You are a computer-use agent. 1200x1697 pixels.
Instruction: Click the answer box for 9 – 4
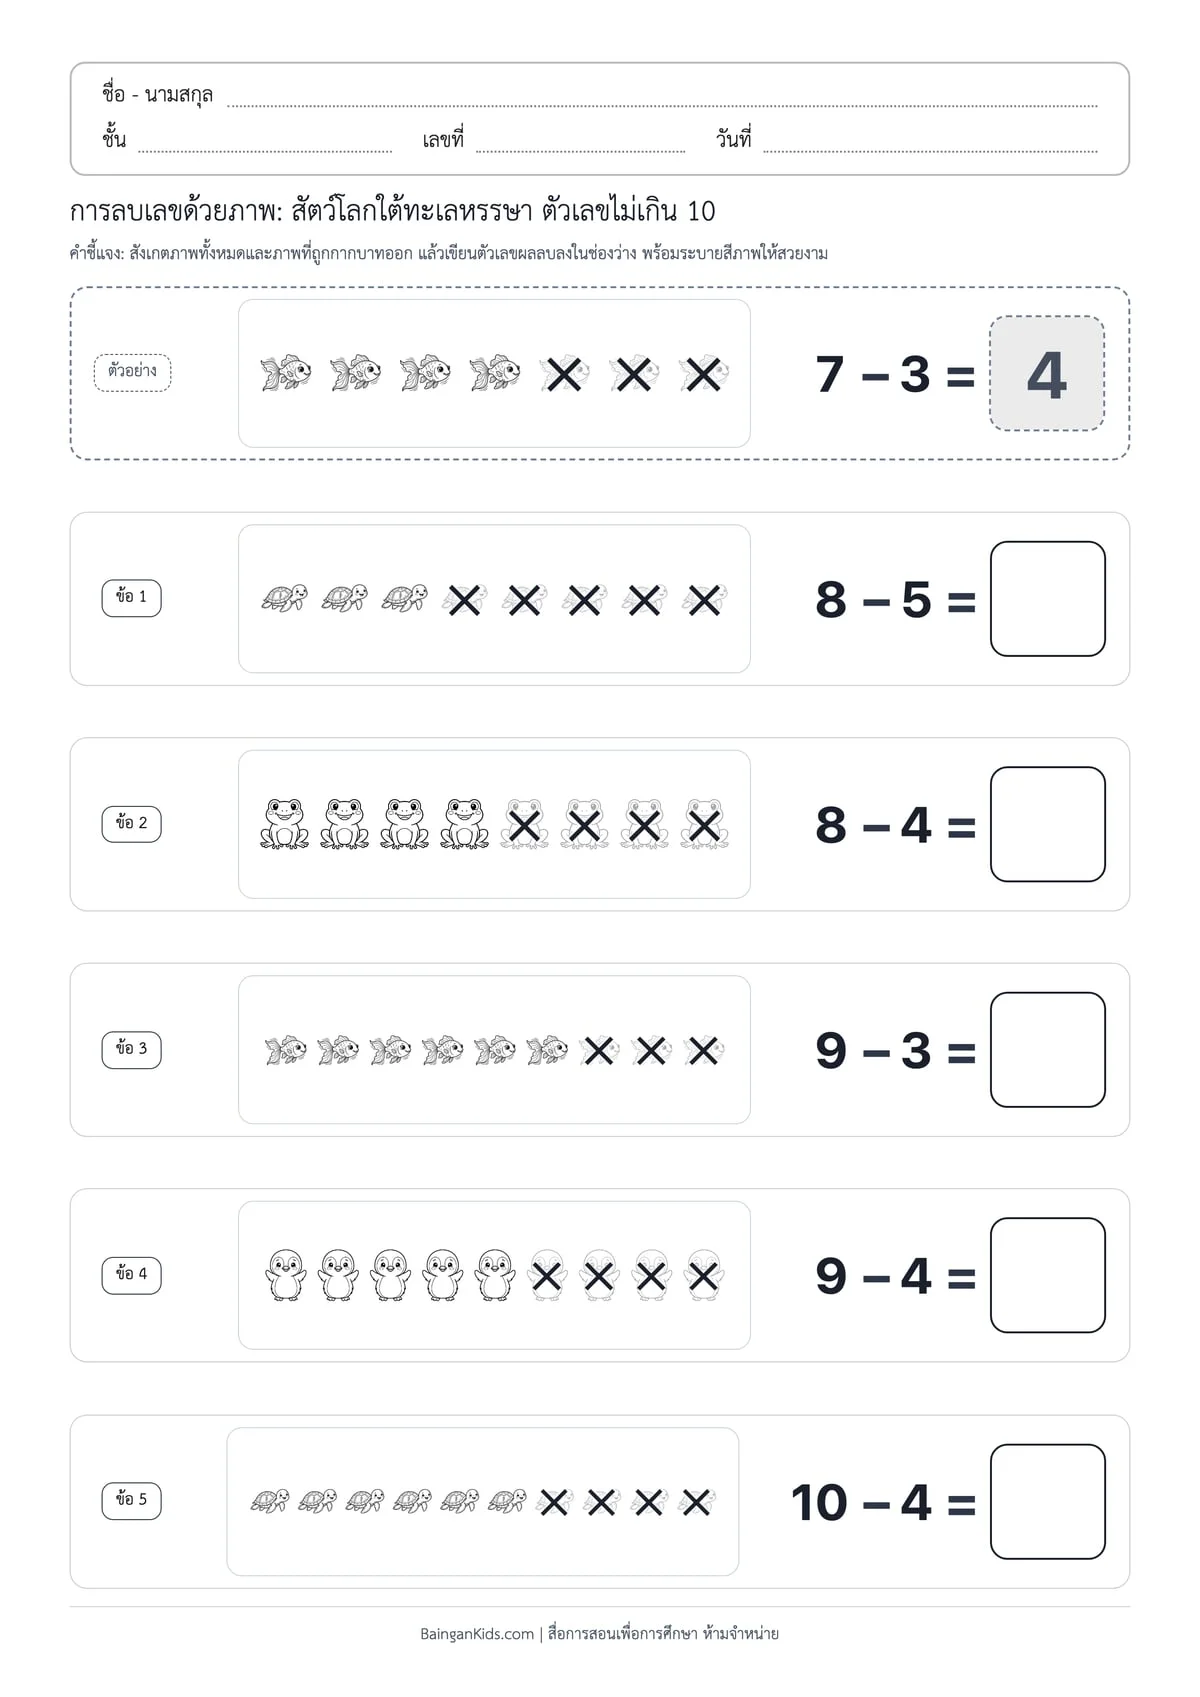[x=1047, y=1275]
